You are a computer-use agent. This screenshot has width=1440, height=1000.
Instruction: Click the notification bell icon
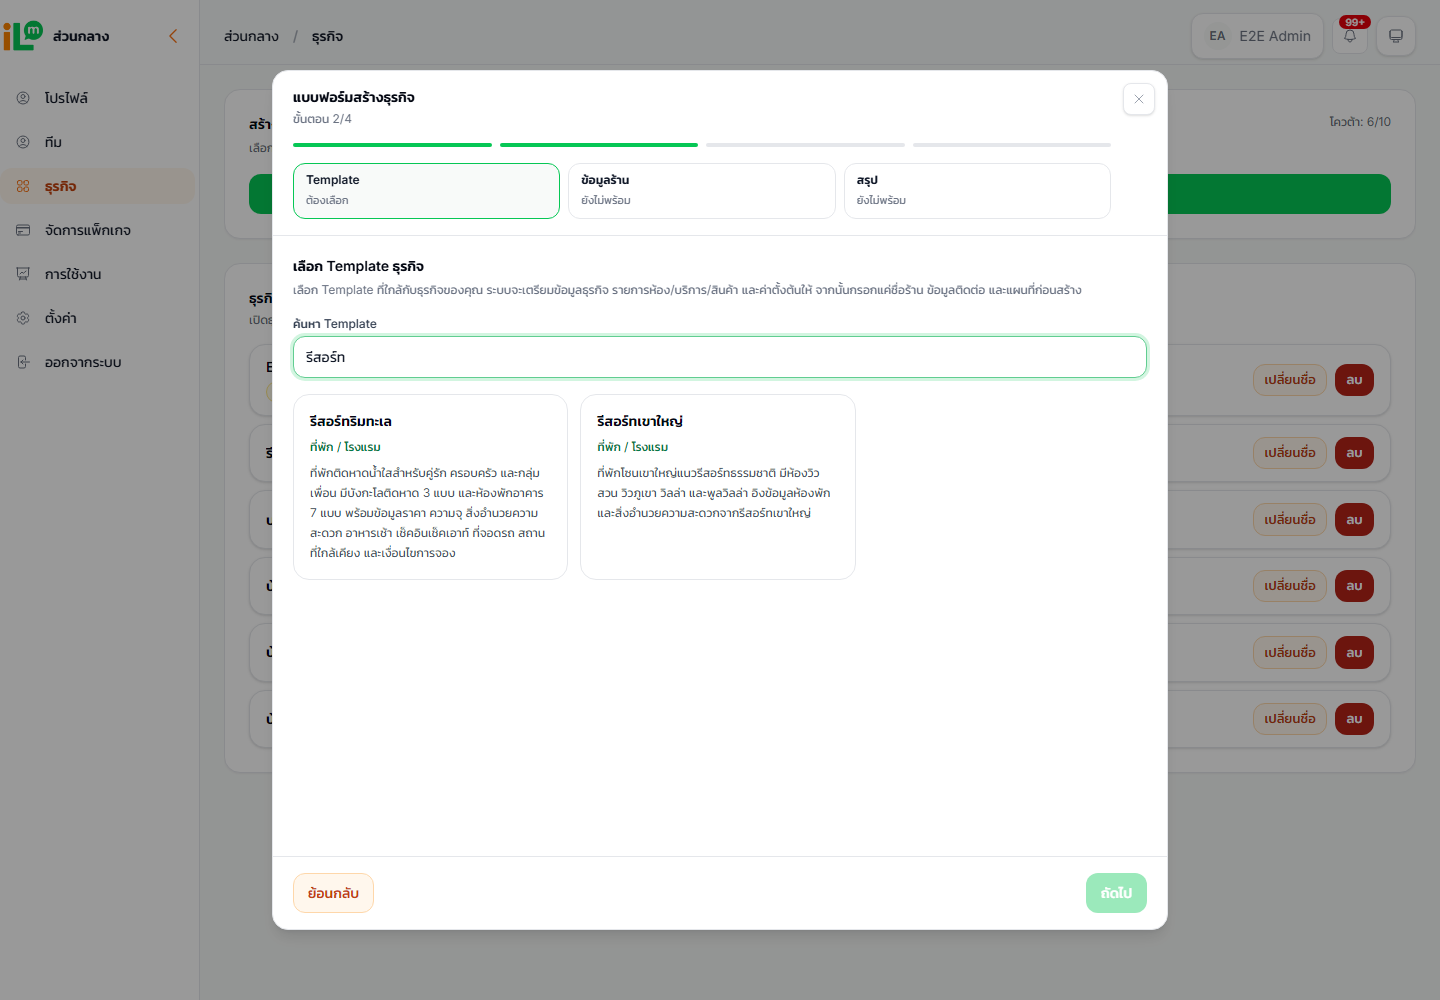click(x=1350, y=36)
